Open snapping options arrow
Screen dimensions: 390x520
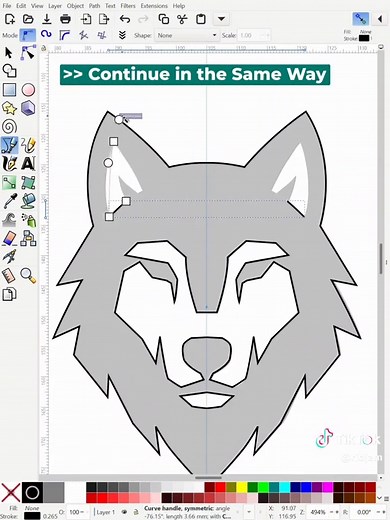tap(380, 19)
